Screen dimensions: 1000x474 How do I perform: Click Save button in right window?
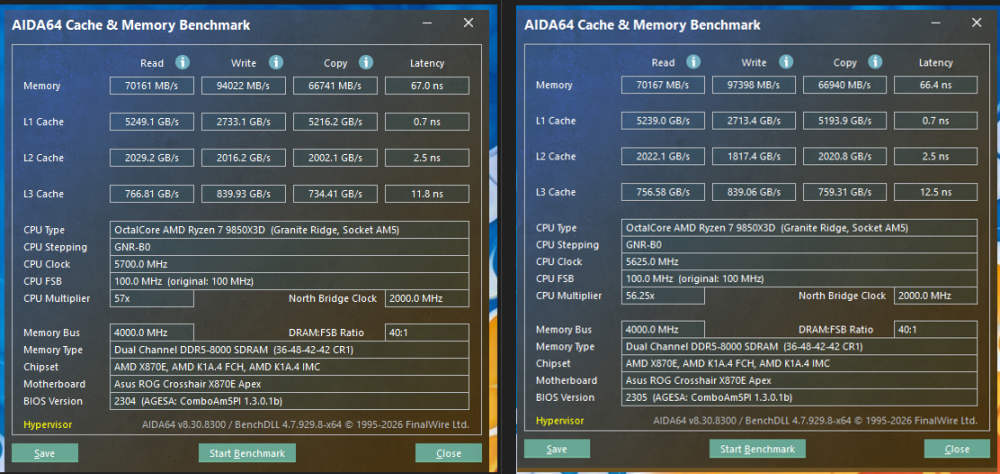(557, 448)
